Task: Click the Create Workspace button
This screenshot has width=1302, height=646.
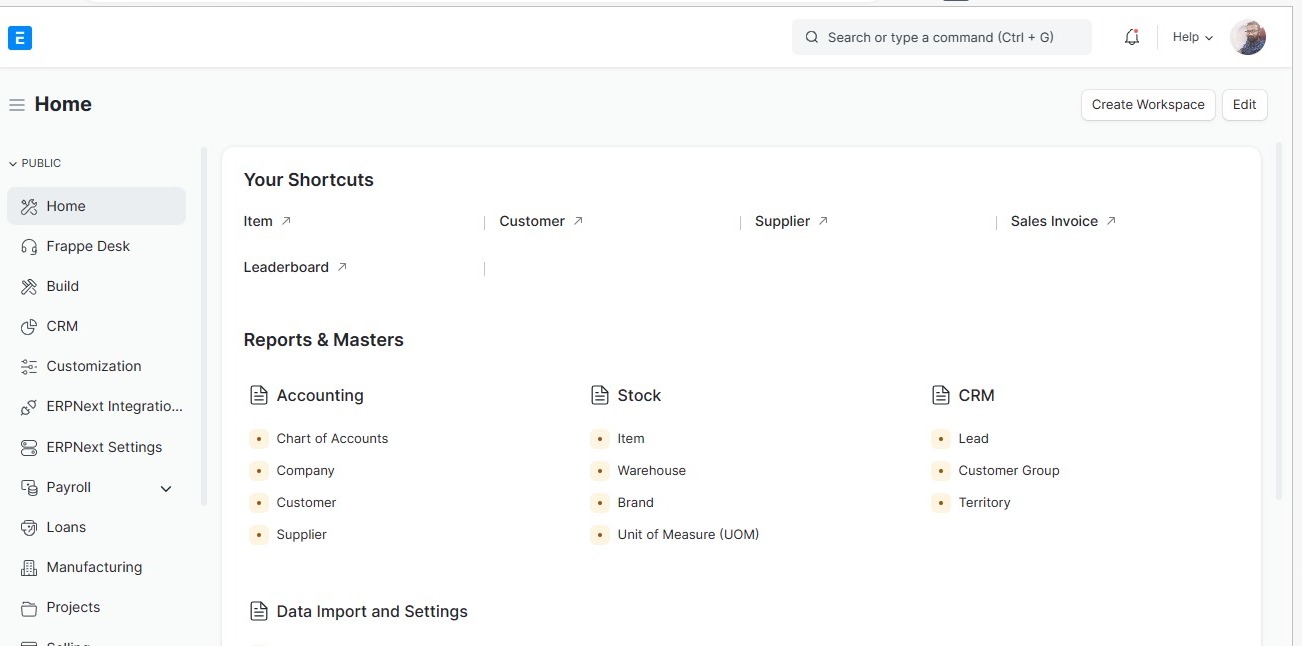Action: [1148, 105]
